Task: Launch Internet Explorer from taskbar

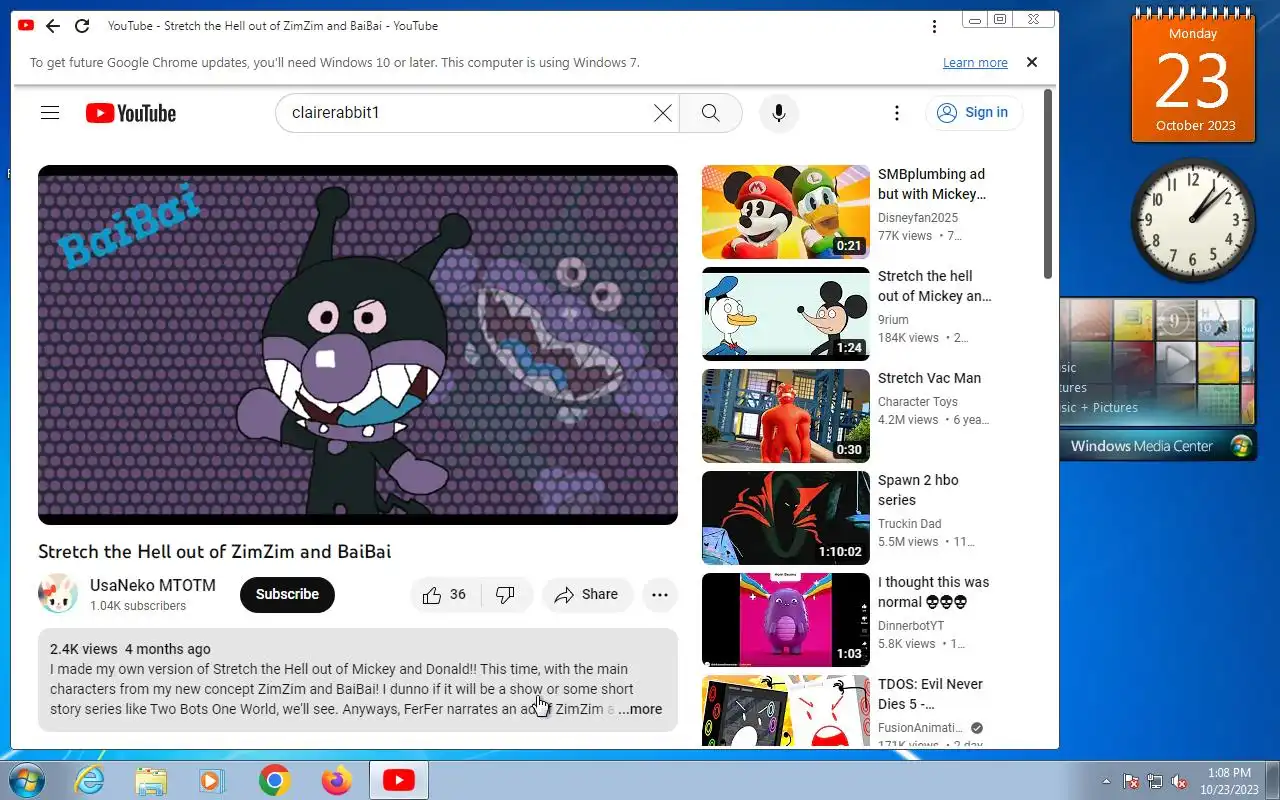Action: pos(90,781)
